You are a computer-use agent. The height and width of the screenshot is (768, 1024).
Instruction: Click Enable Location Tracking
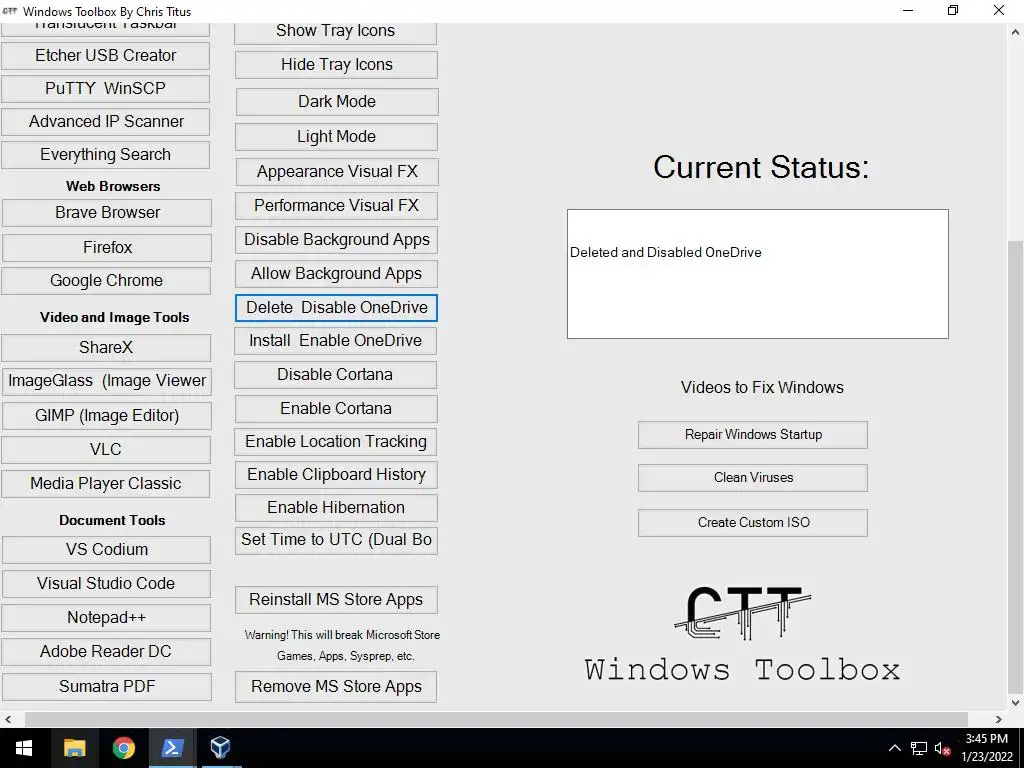click(x=336, y=442)
